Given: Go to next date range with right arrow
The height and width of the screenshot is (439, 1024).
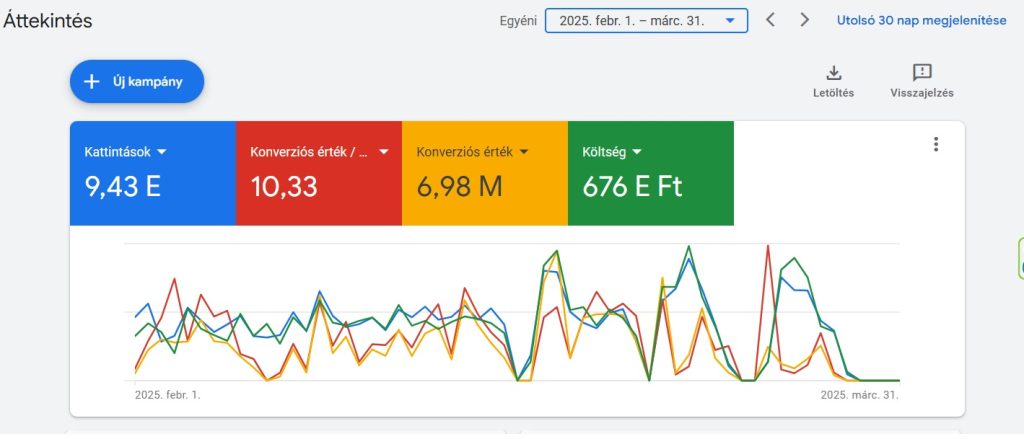Looking at the screenshot, I should pos(805,20).
